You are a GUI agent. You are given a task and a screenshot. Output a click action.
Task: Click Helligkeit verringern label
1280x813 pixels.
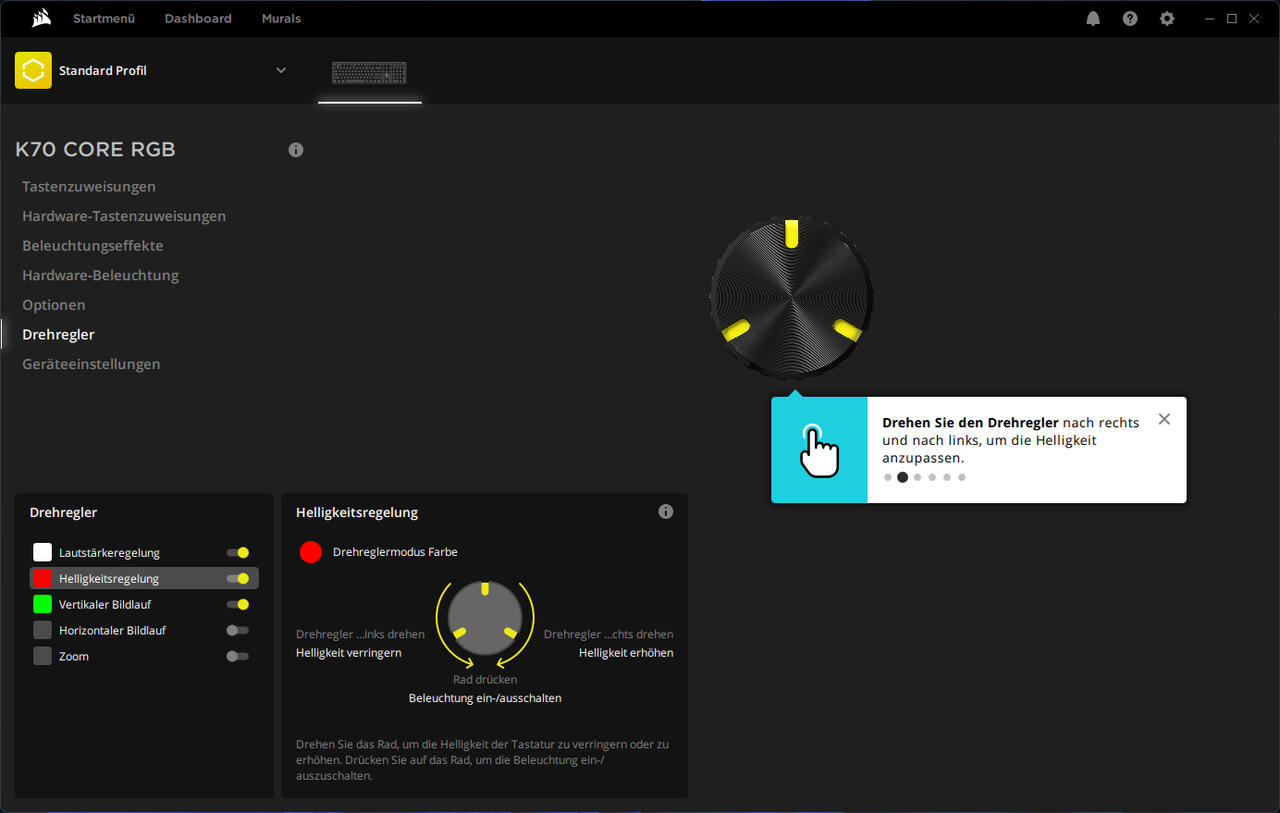click(x=349, y=653)
